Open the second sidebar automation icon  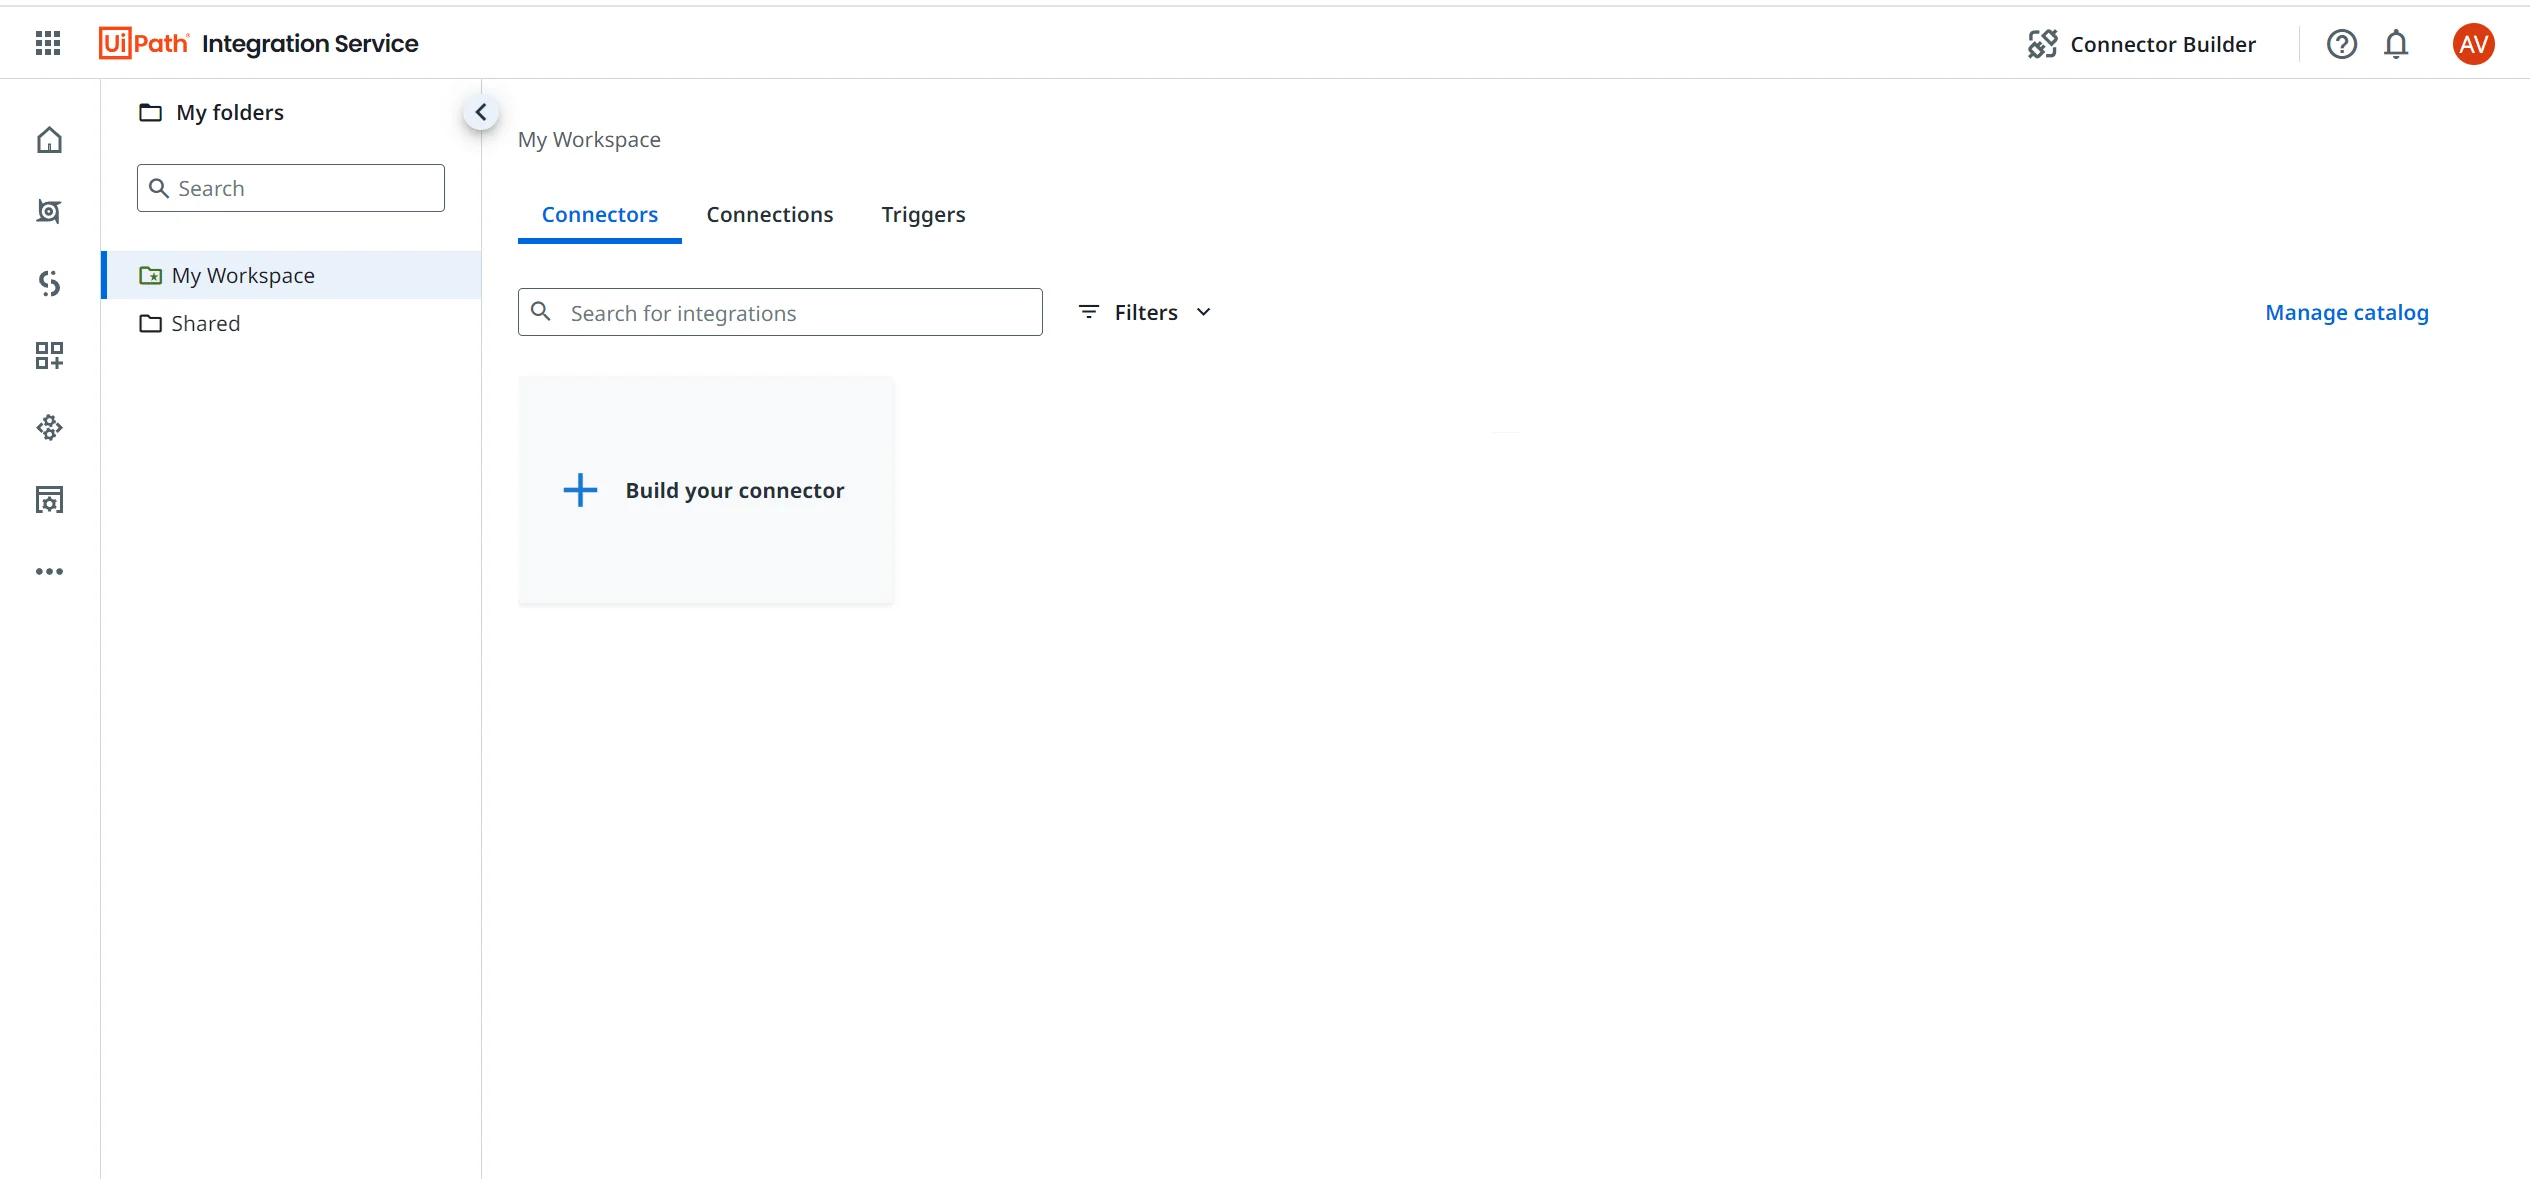pos(49,211)
